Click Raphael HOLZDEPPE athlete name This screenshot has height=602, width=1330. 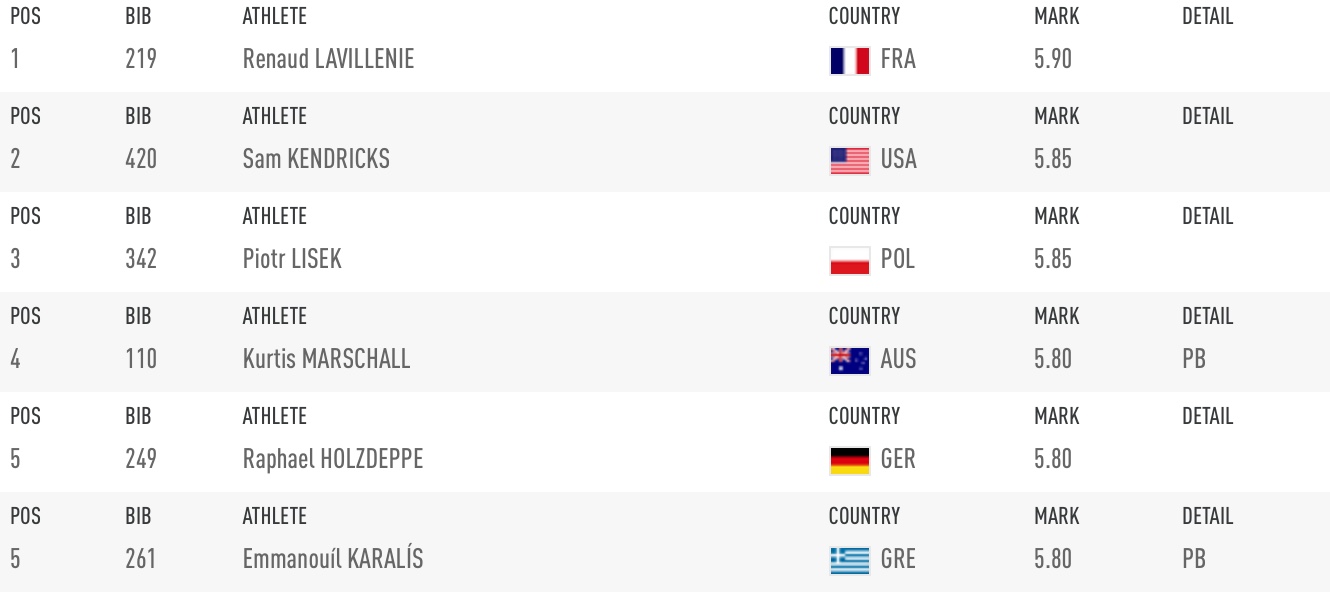coord(333,459)
